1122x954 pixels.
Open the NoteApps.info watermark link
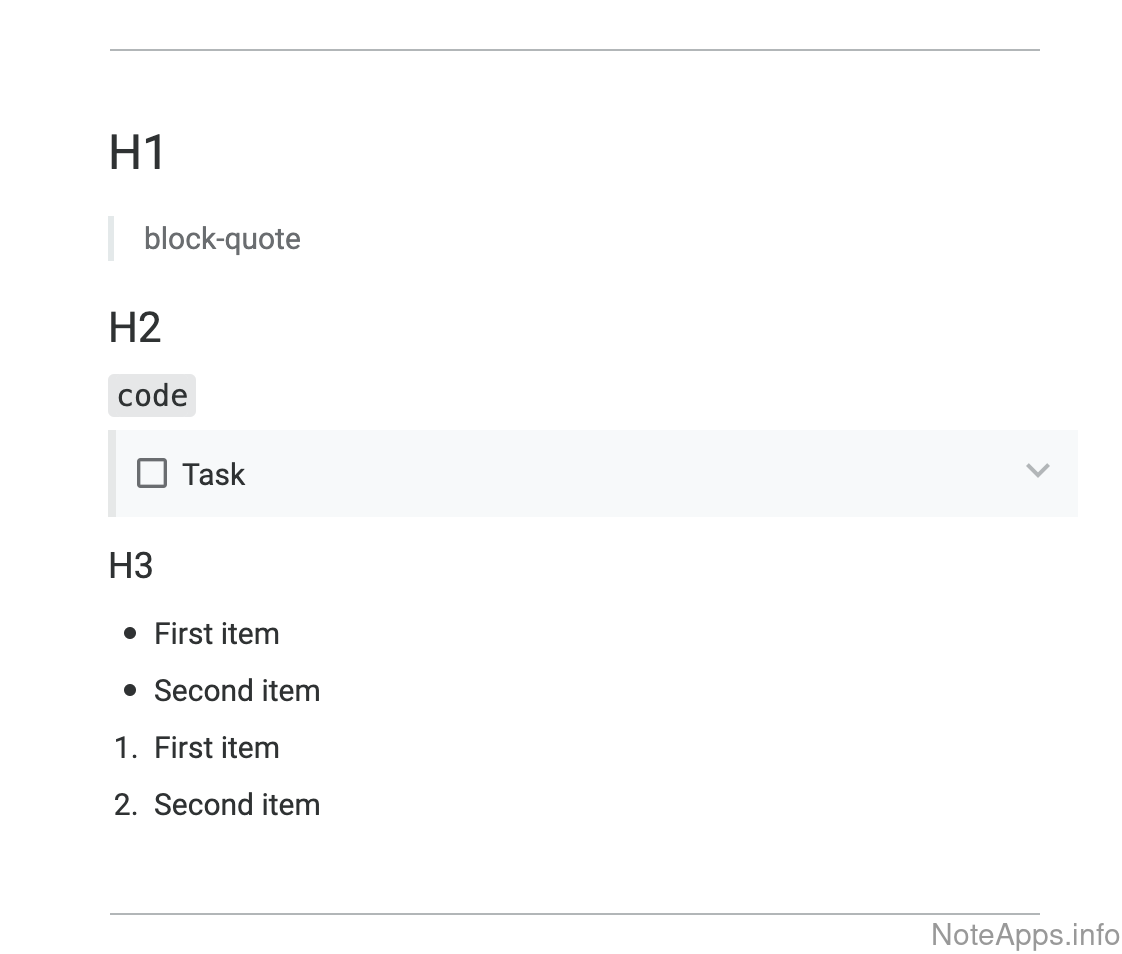tap(1025, 935)
